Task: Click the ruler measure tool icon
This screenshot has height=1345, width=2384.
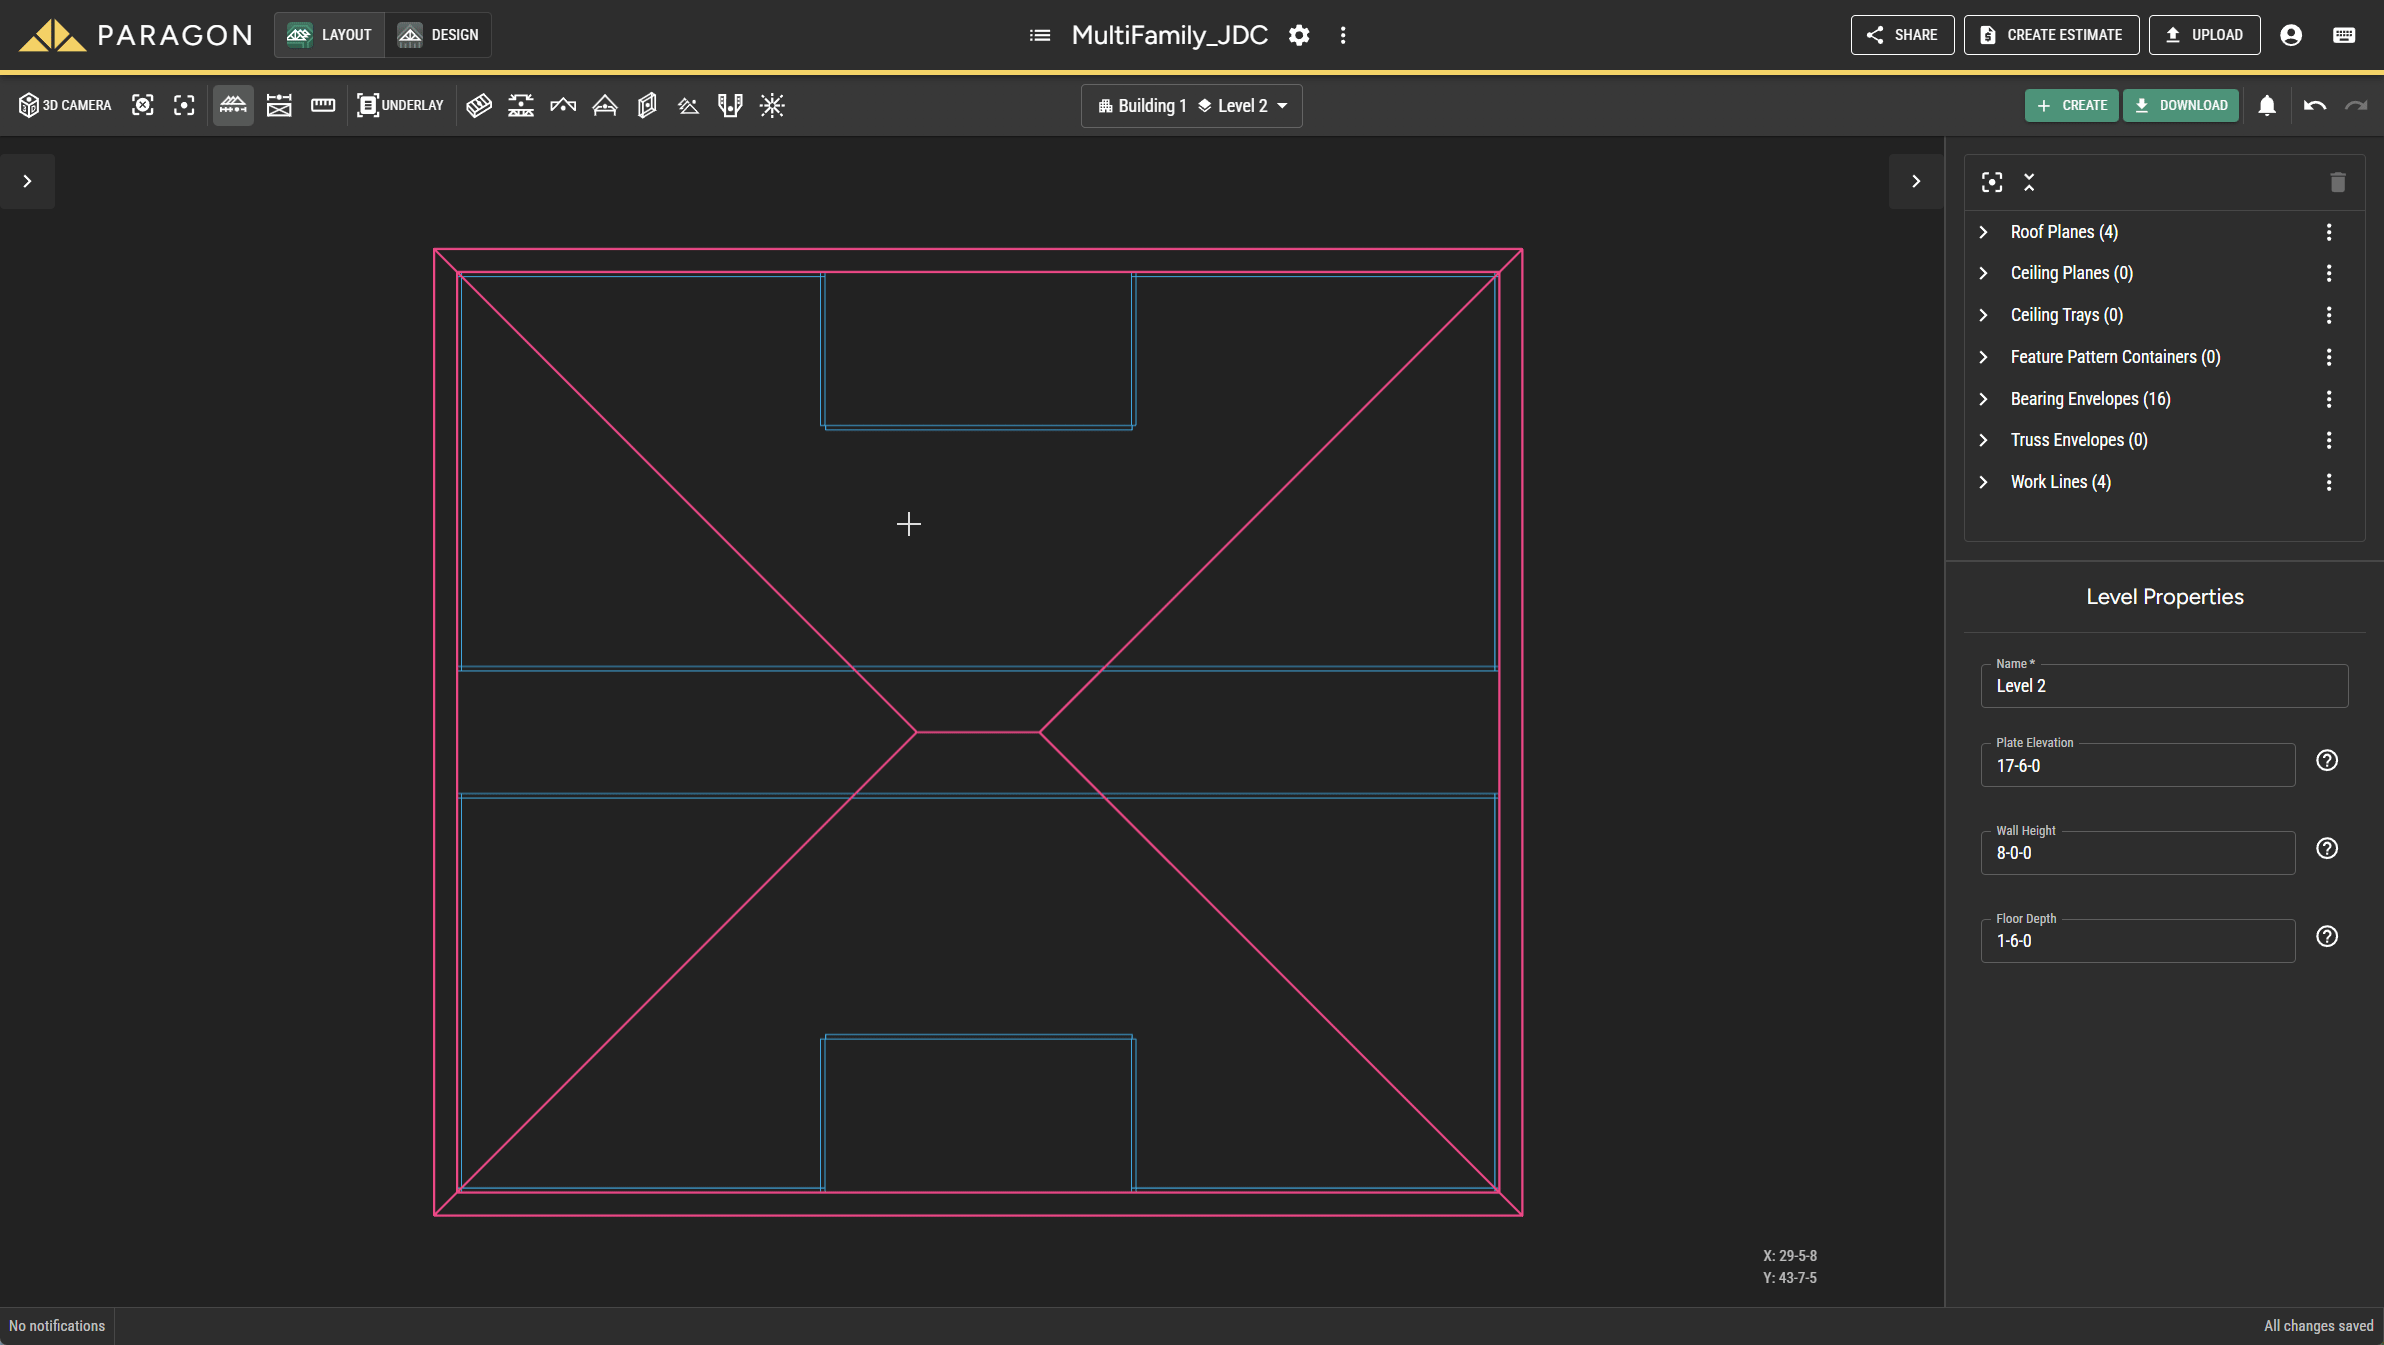Action: (x=323, y=105)
